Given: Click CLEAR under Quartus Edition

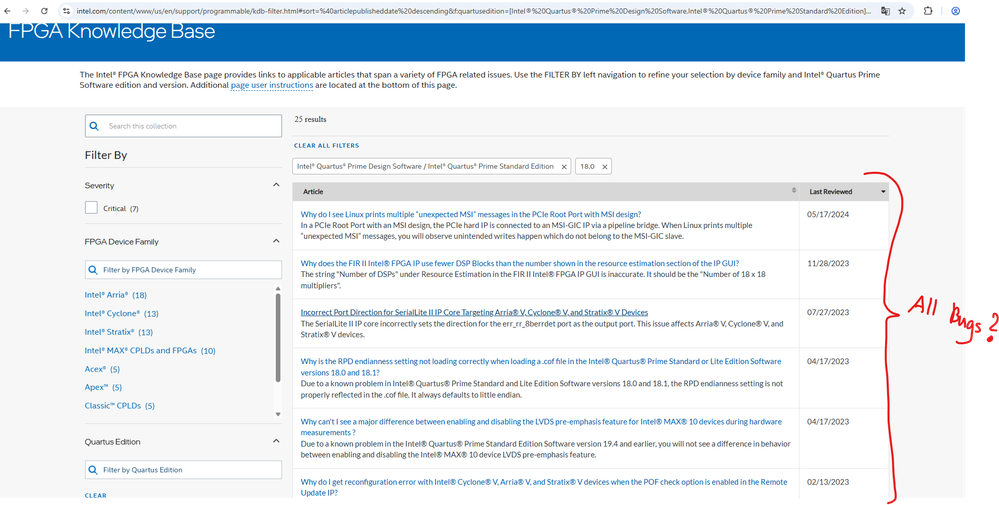Looking at the screenshot, I should pyautogui.click(x=96, y=495).
